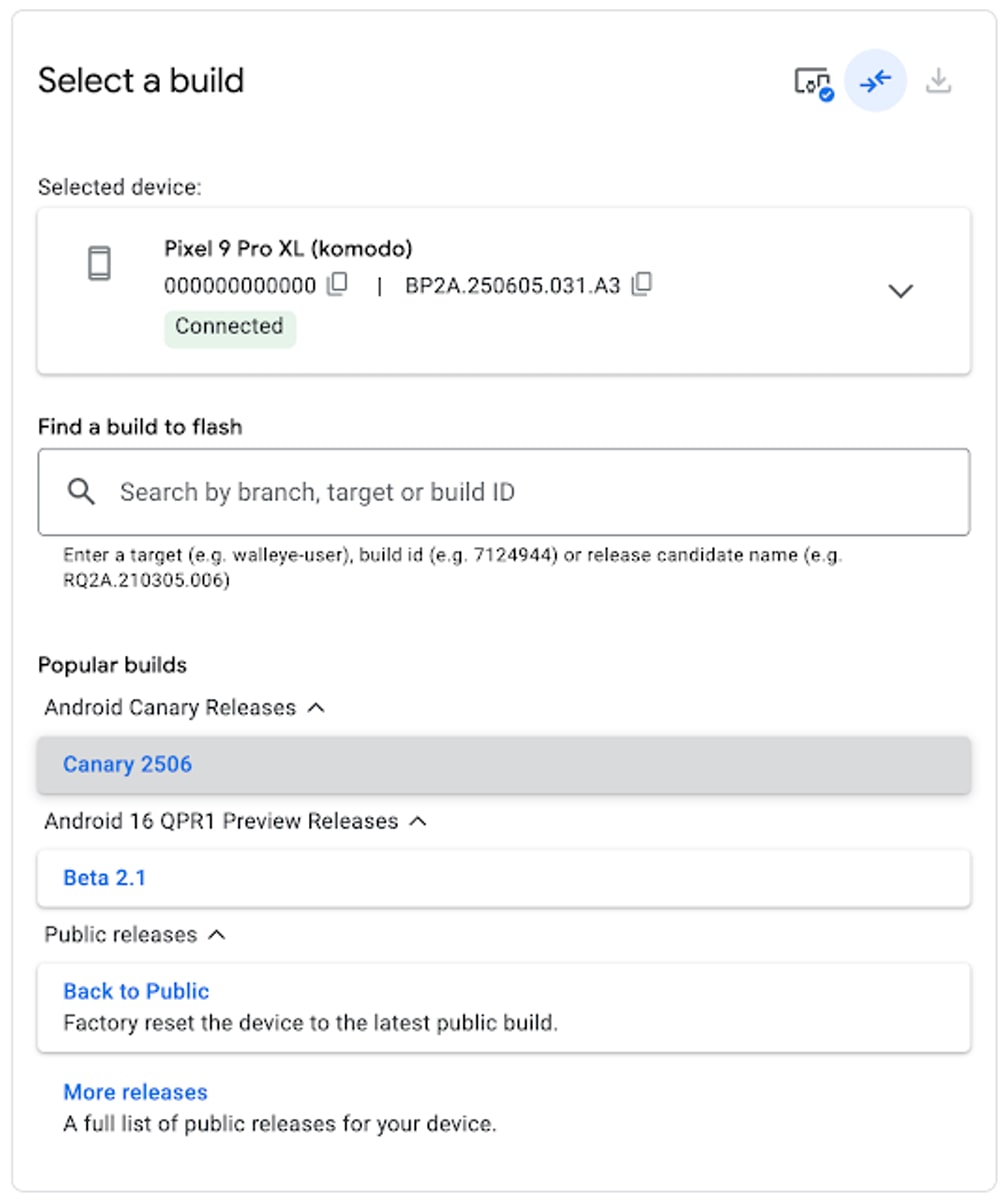This screenshot has width=1005, height=1200.
Task: Collapse the Public releases section
Action: pyautogui.click(x=217, y=935)
